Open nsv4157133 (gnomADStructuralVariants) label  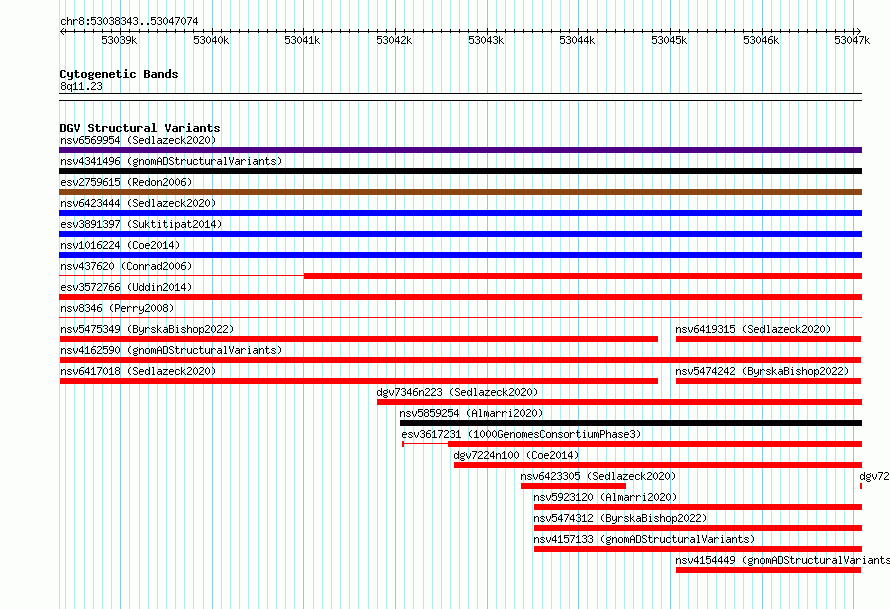(644, 539)
